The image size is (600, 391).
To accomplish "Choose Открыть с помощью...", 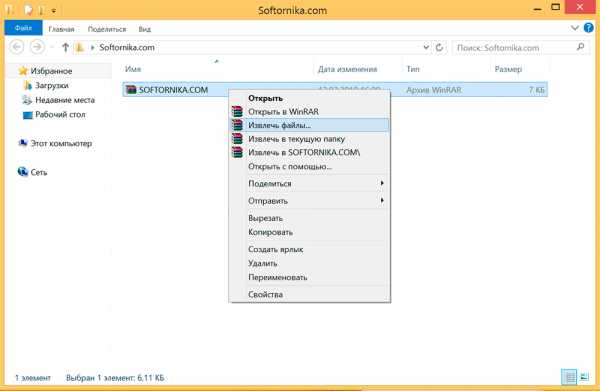I will click(x=309, y=166).
